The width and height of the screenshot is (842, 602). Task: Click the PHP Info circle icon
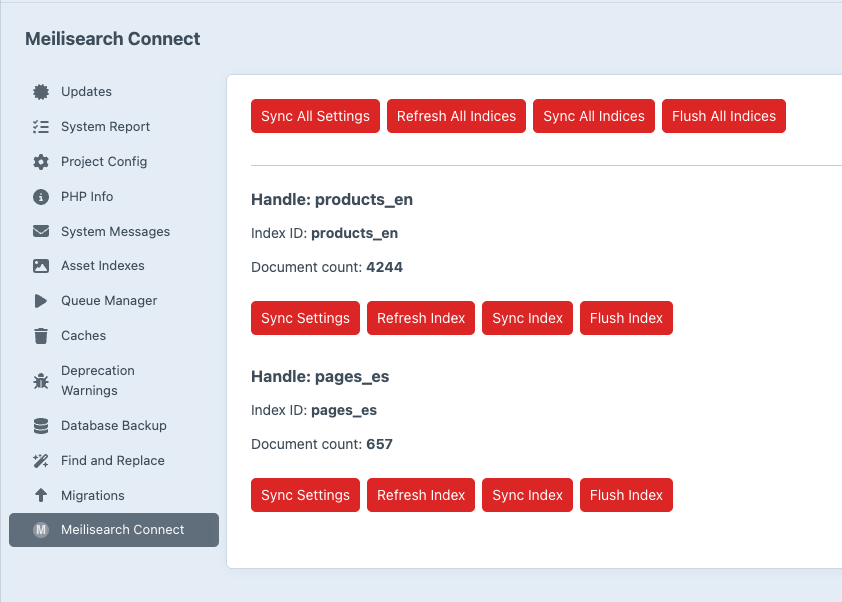(x=41, y=197)
